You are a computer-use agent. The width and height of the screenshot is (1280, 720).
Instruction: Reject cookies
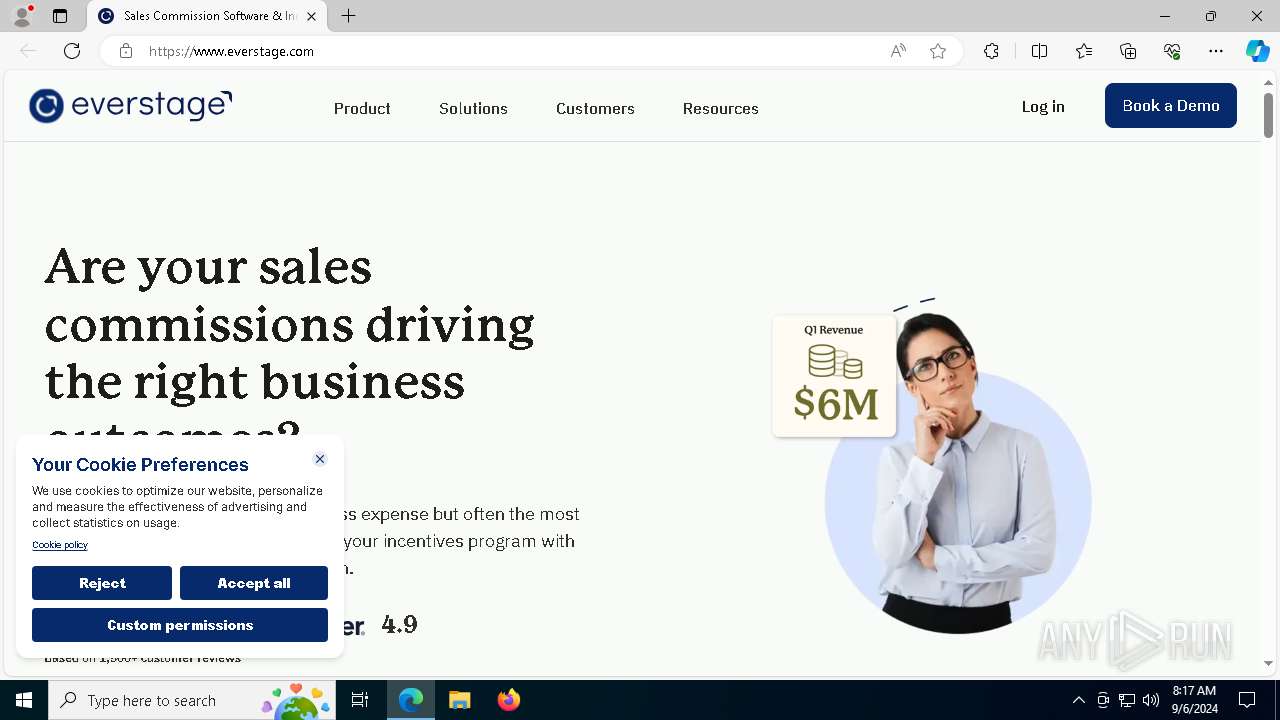(102, 583)
